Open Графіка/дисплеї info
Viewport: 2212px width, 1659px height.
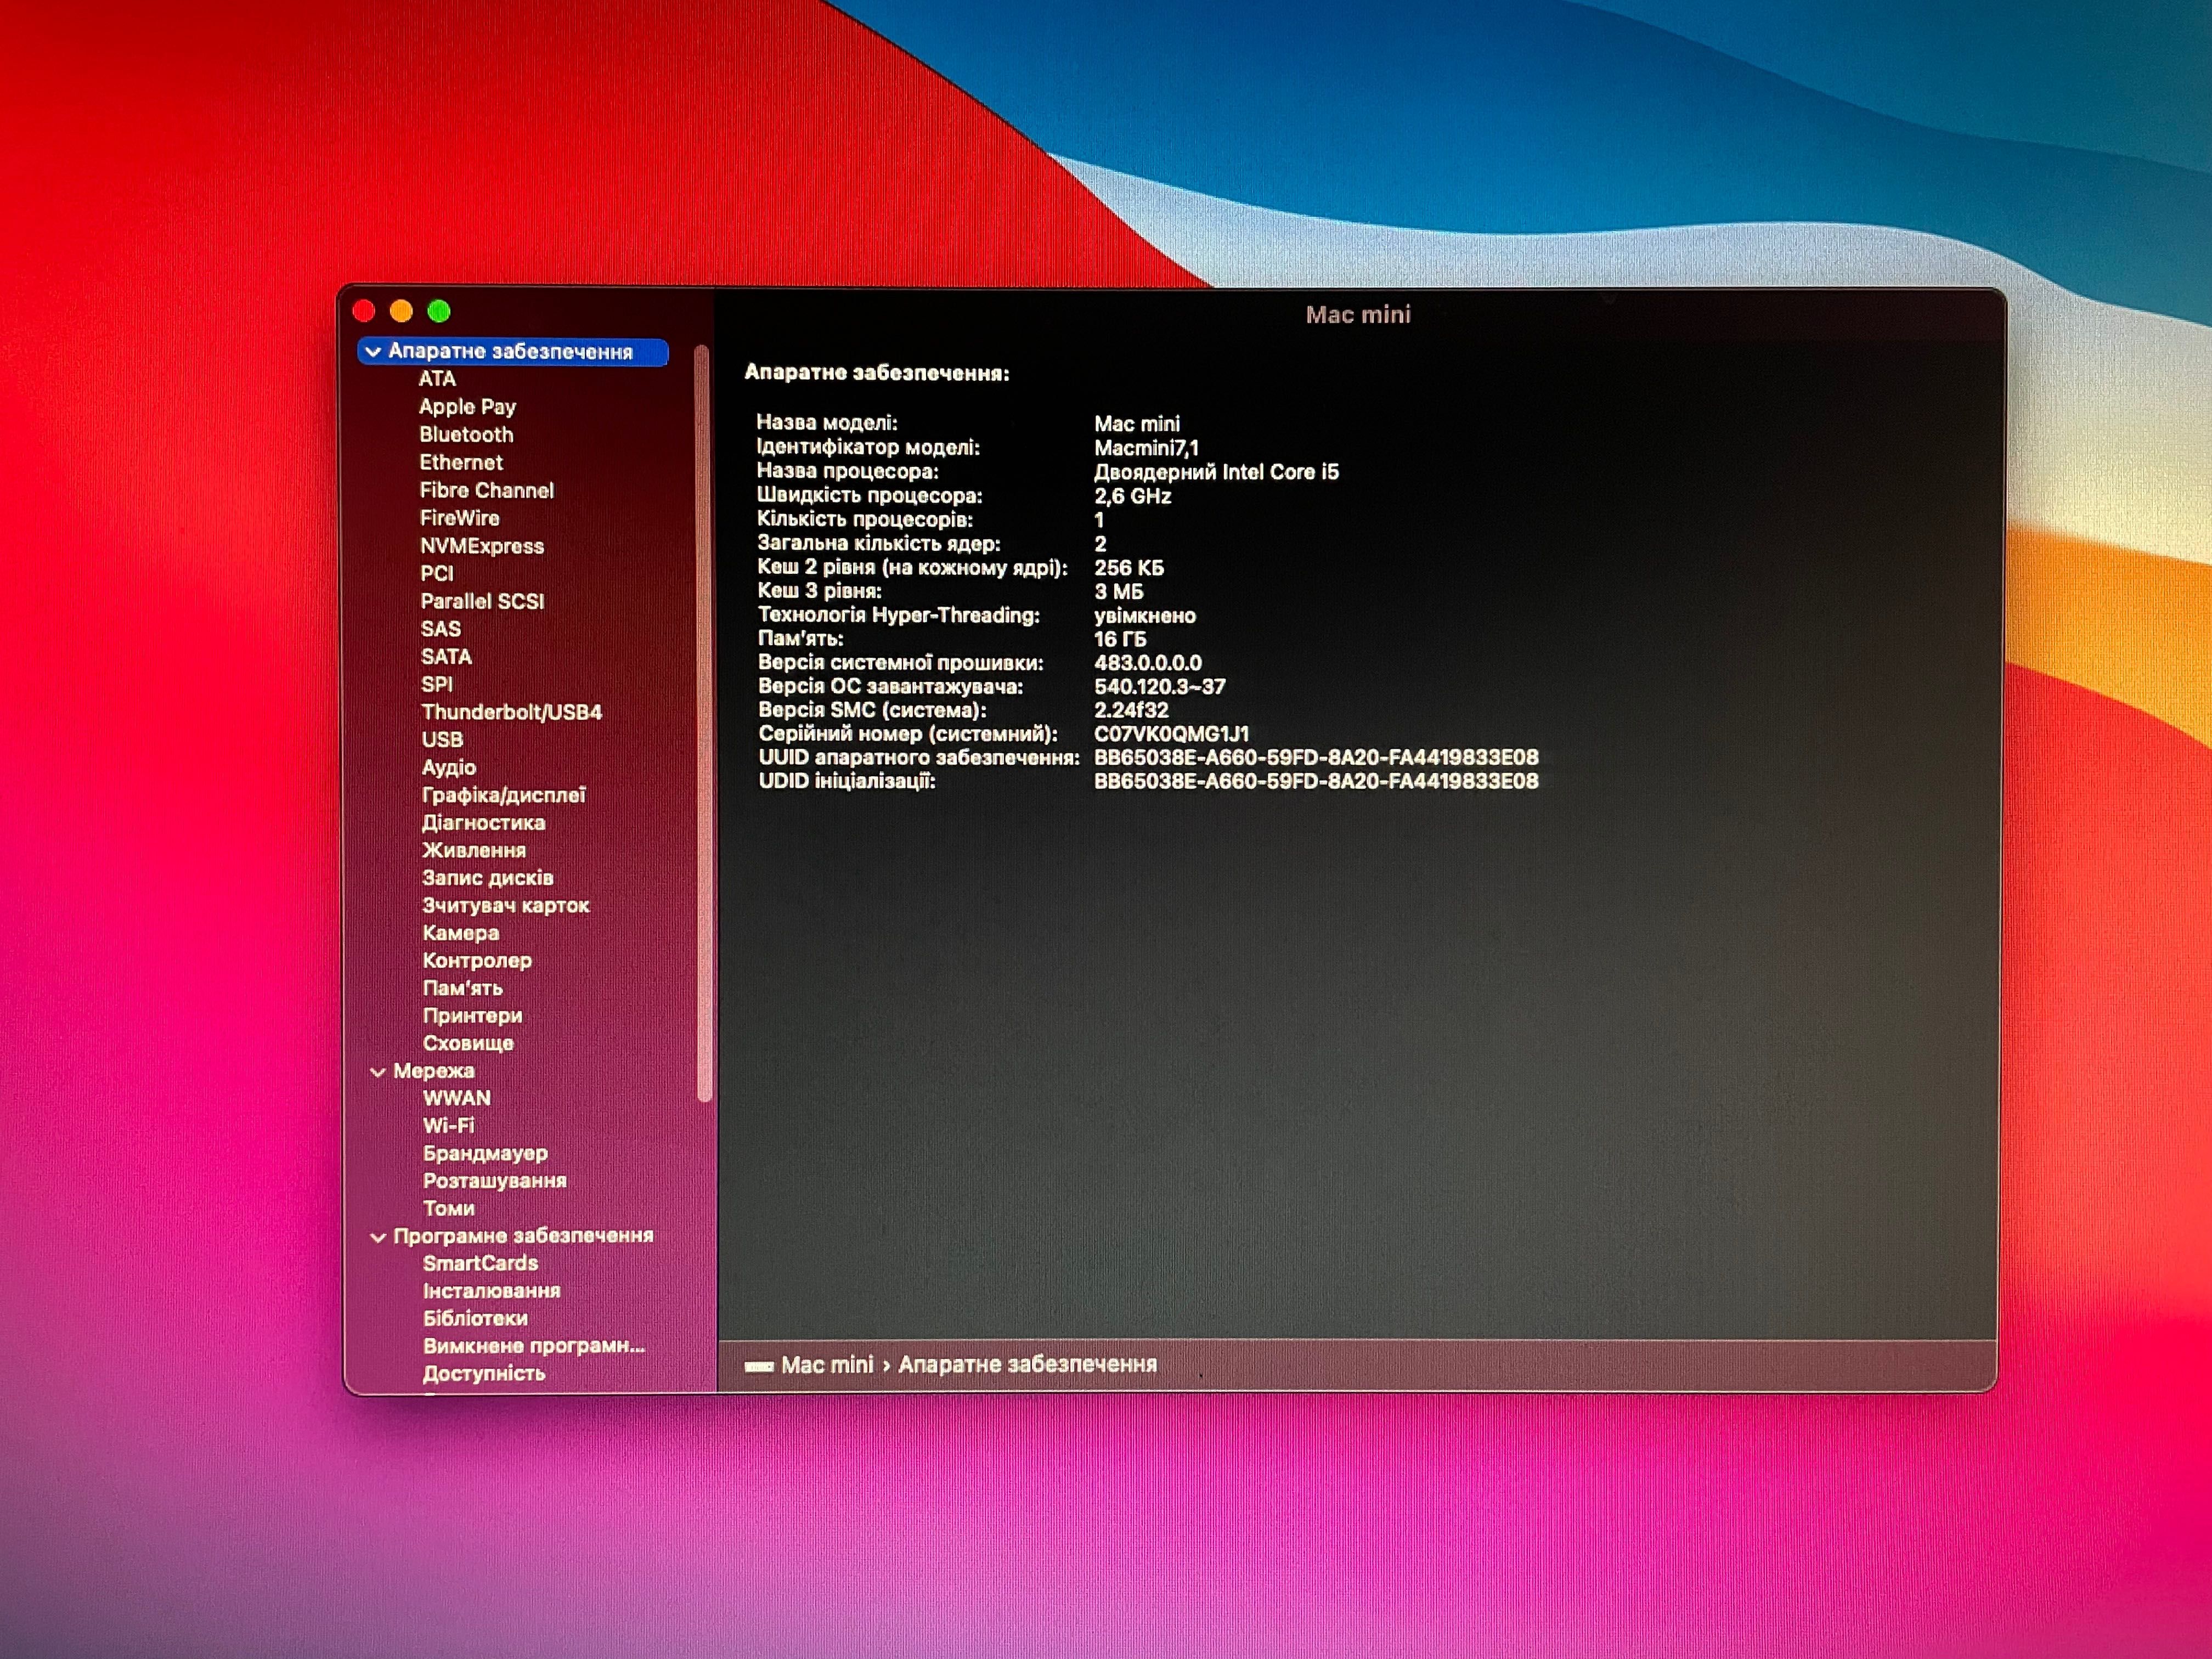pos(503,796)
